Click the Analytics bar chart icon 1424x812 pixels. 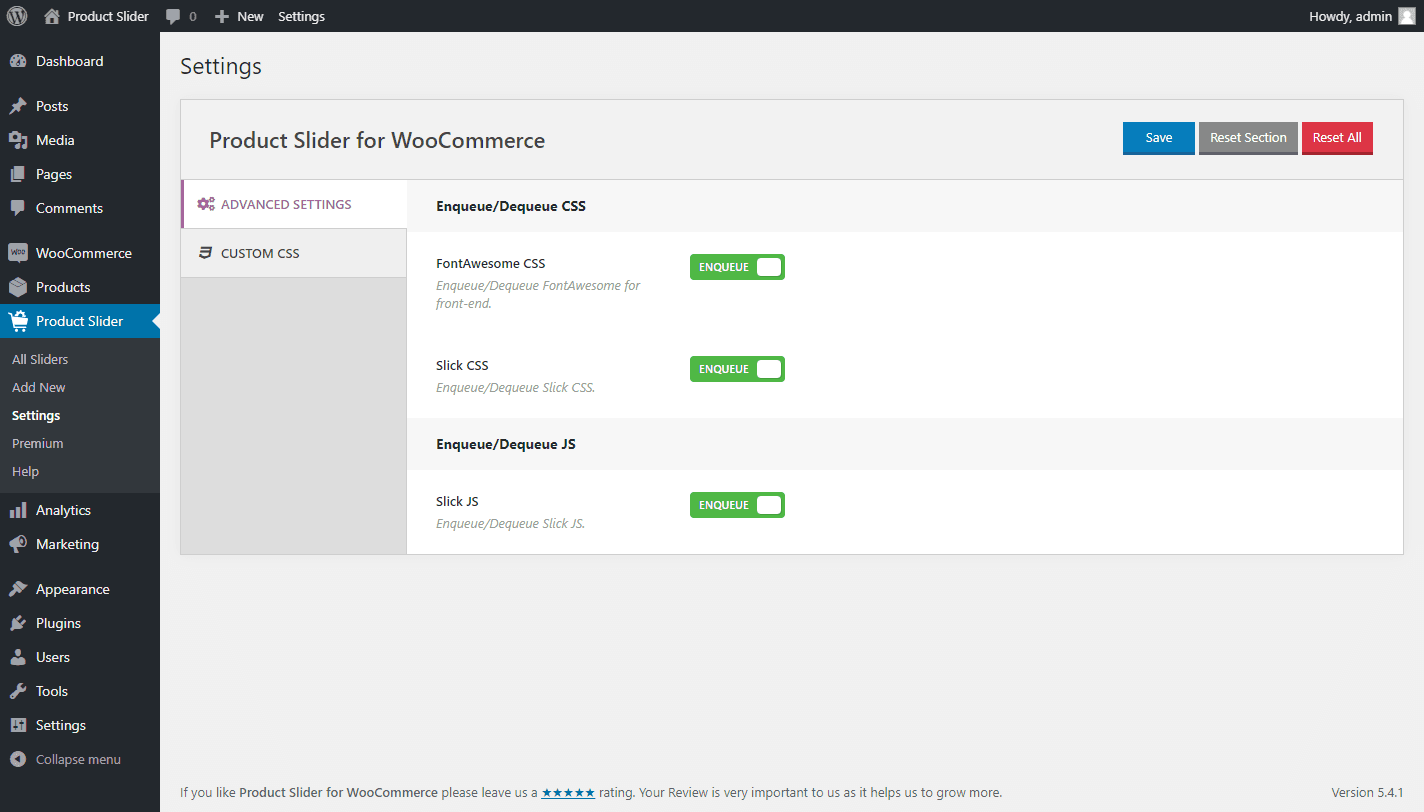pyautogui.click(x=18, y=510)
